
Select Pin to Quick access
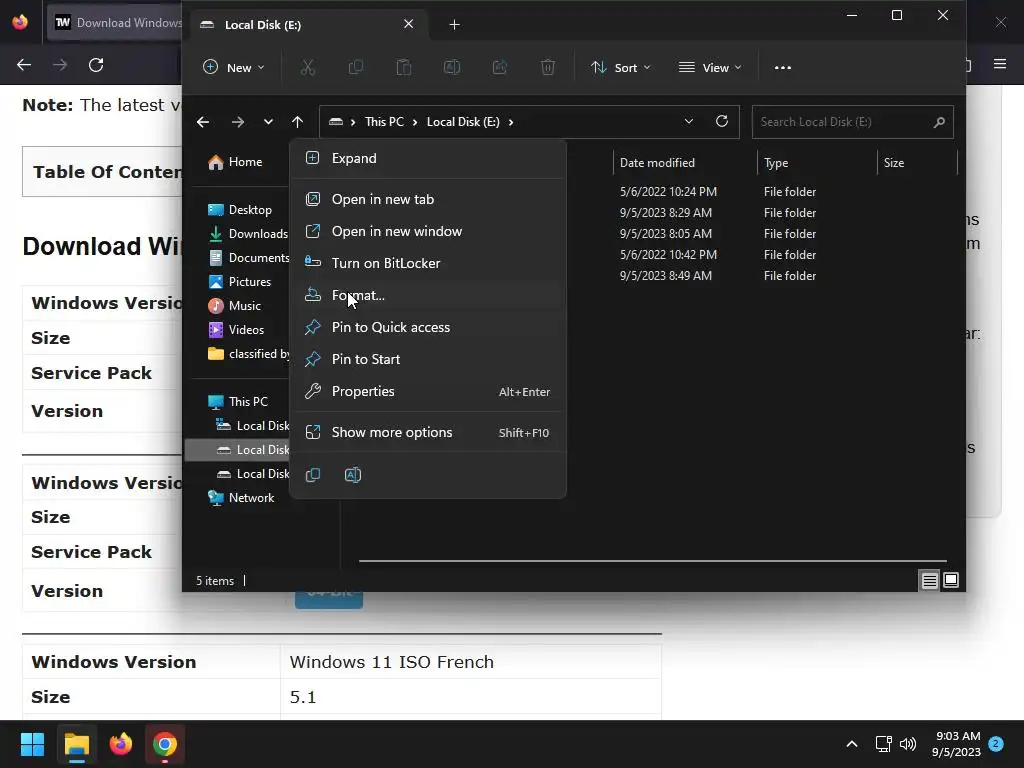428,327
